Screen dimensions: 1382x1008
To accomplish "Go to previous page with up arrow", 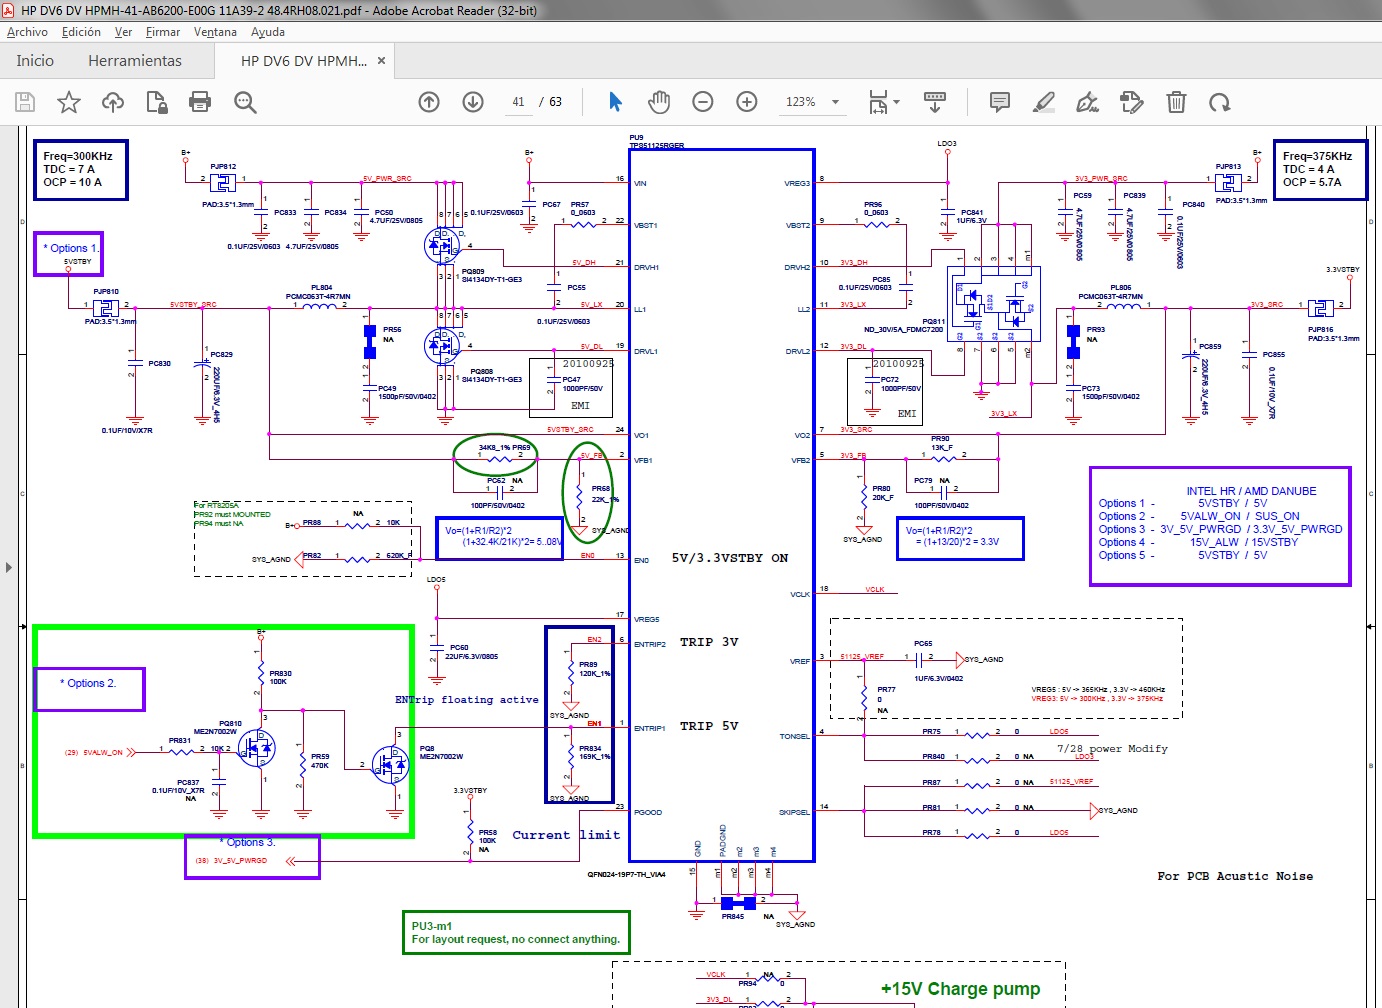I will (x=429, y=102).
